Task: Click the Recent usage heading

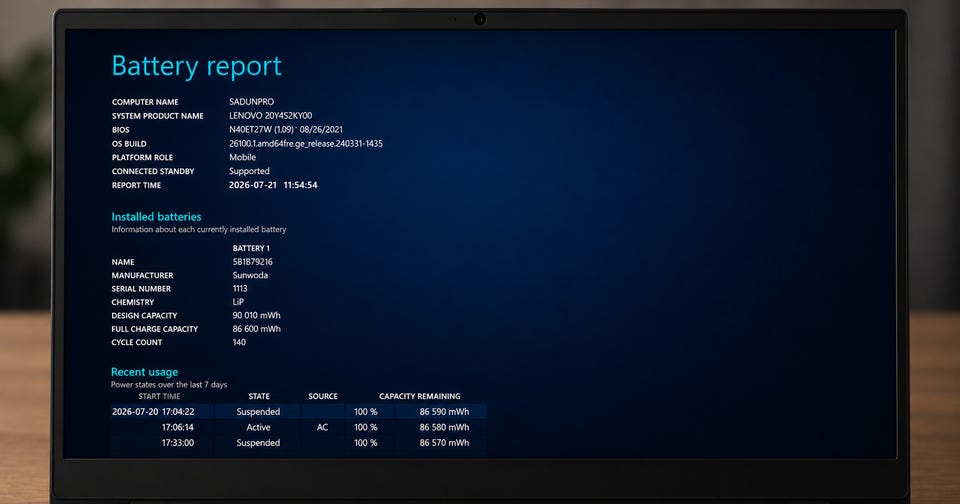Action: (x=144, y=372)
